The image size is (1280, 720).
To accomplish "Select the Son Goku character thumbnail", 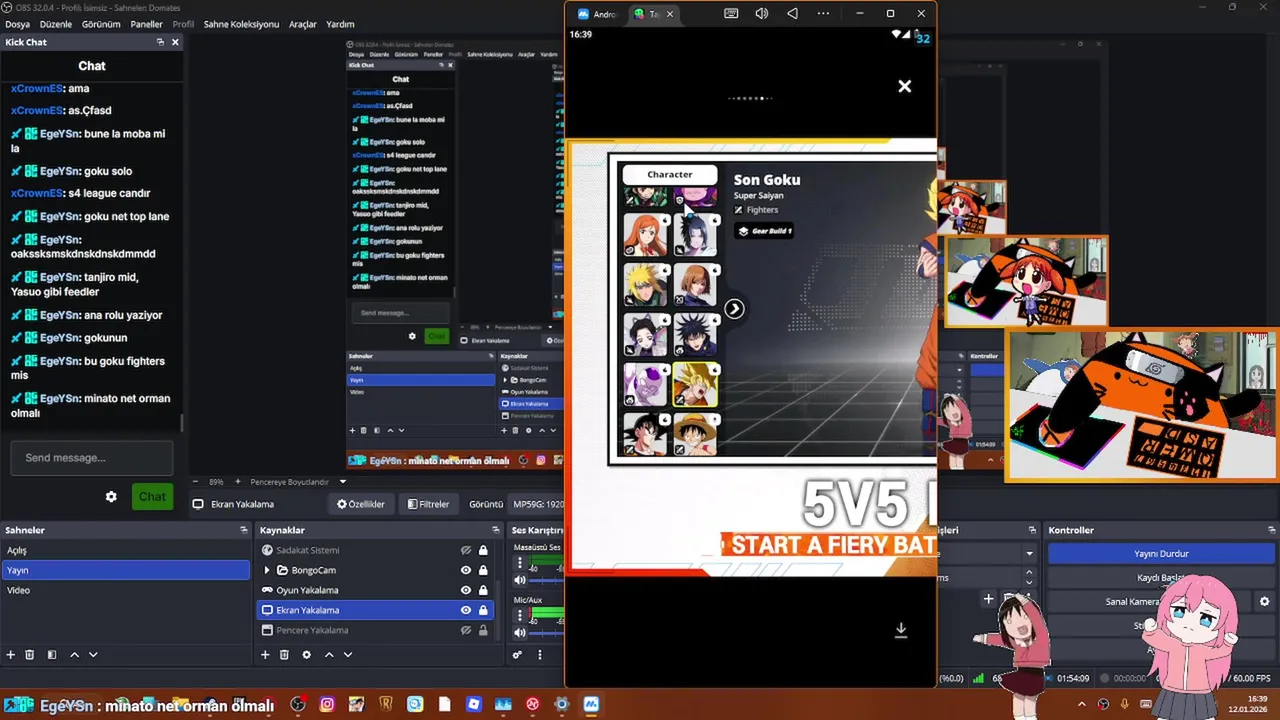I will pos(695,384).
